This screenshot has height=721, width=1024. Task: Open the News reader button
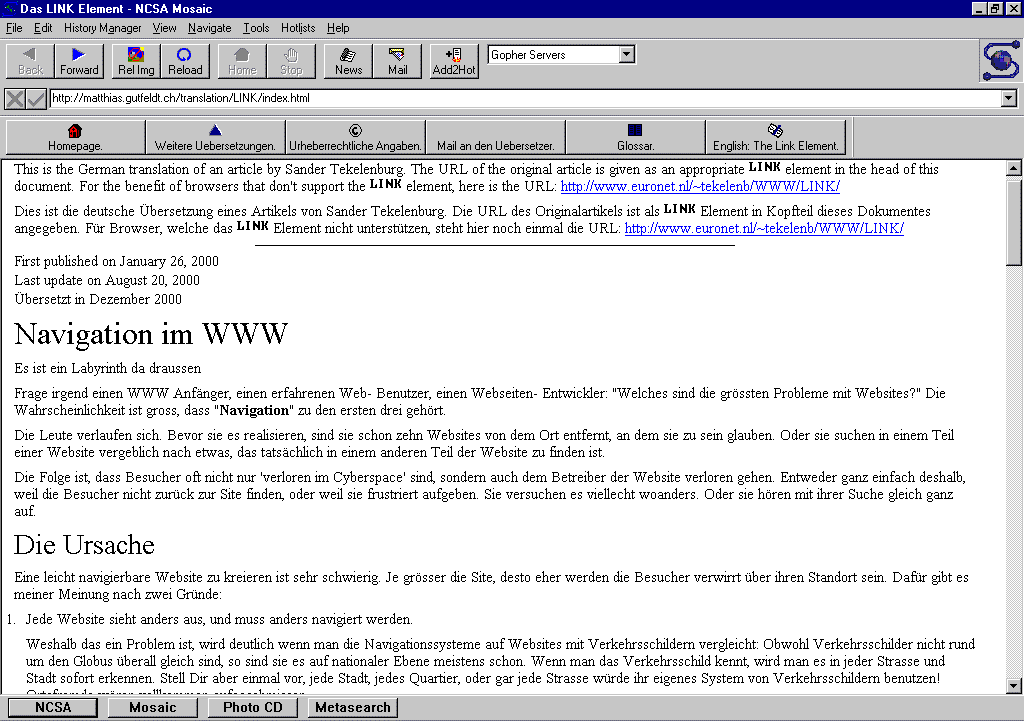348,61
